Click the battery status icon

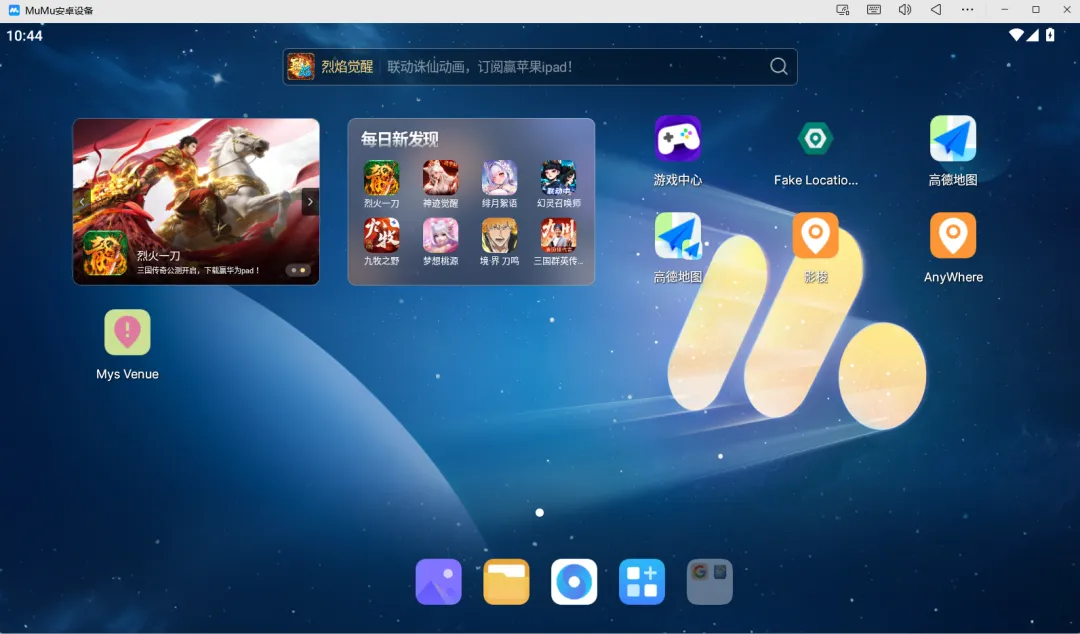[x=1050, y=35]
